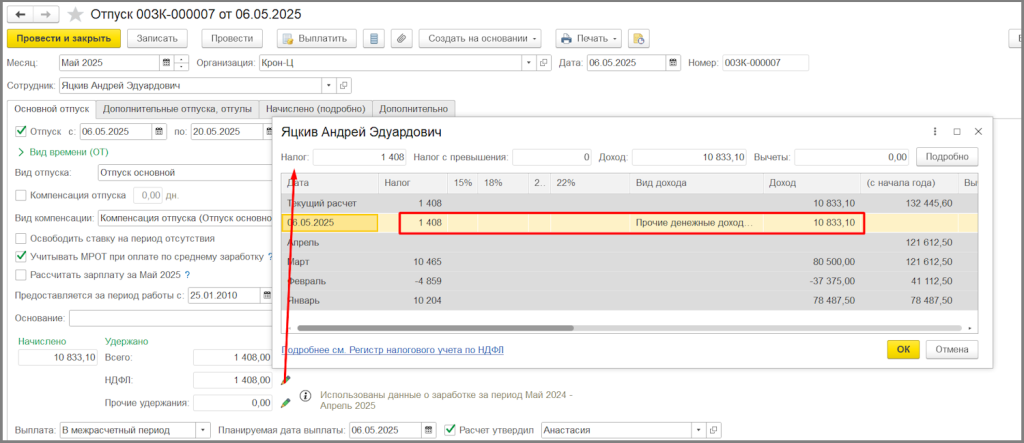
Task: Enable Рассчитать зарплату за Май 2025
Action: tap(21, 275)
